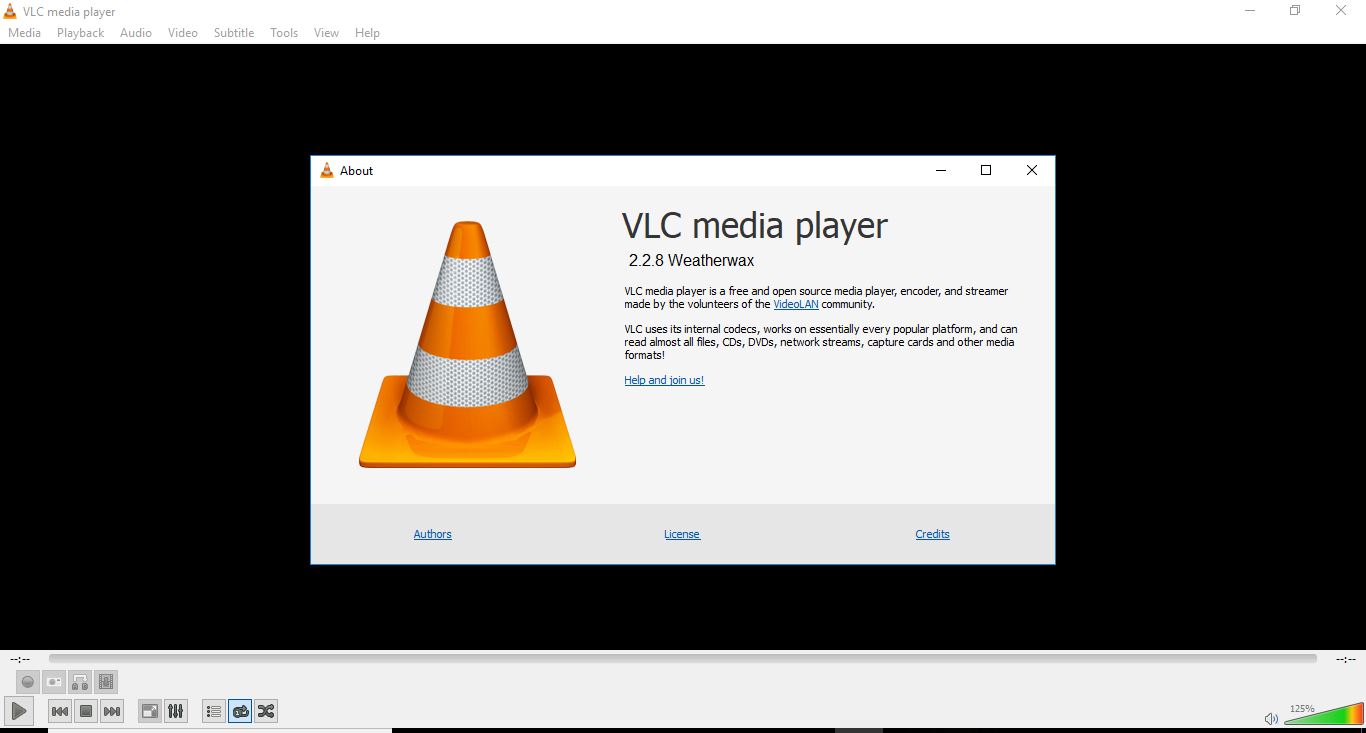View the License information
This screenshot has width=1366, height=733.
tap(682, 533)
